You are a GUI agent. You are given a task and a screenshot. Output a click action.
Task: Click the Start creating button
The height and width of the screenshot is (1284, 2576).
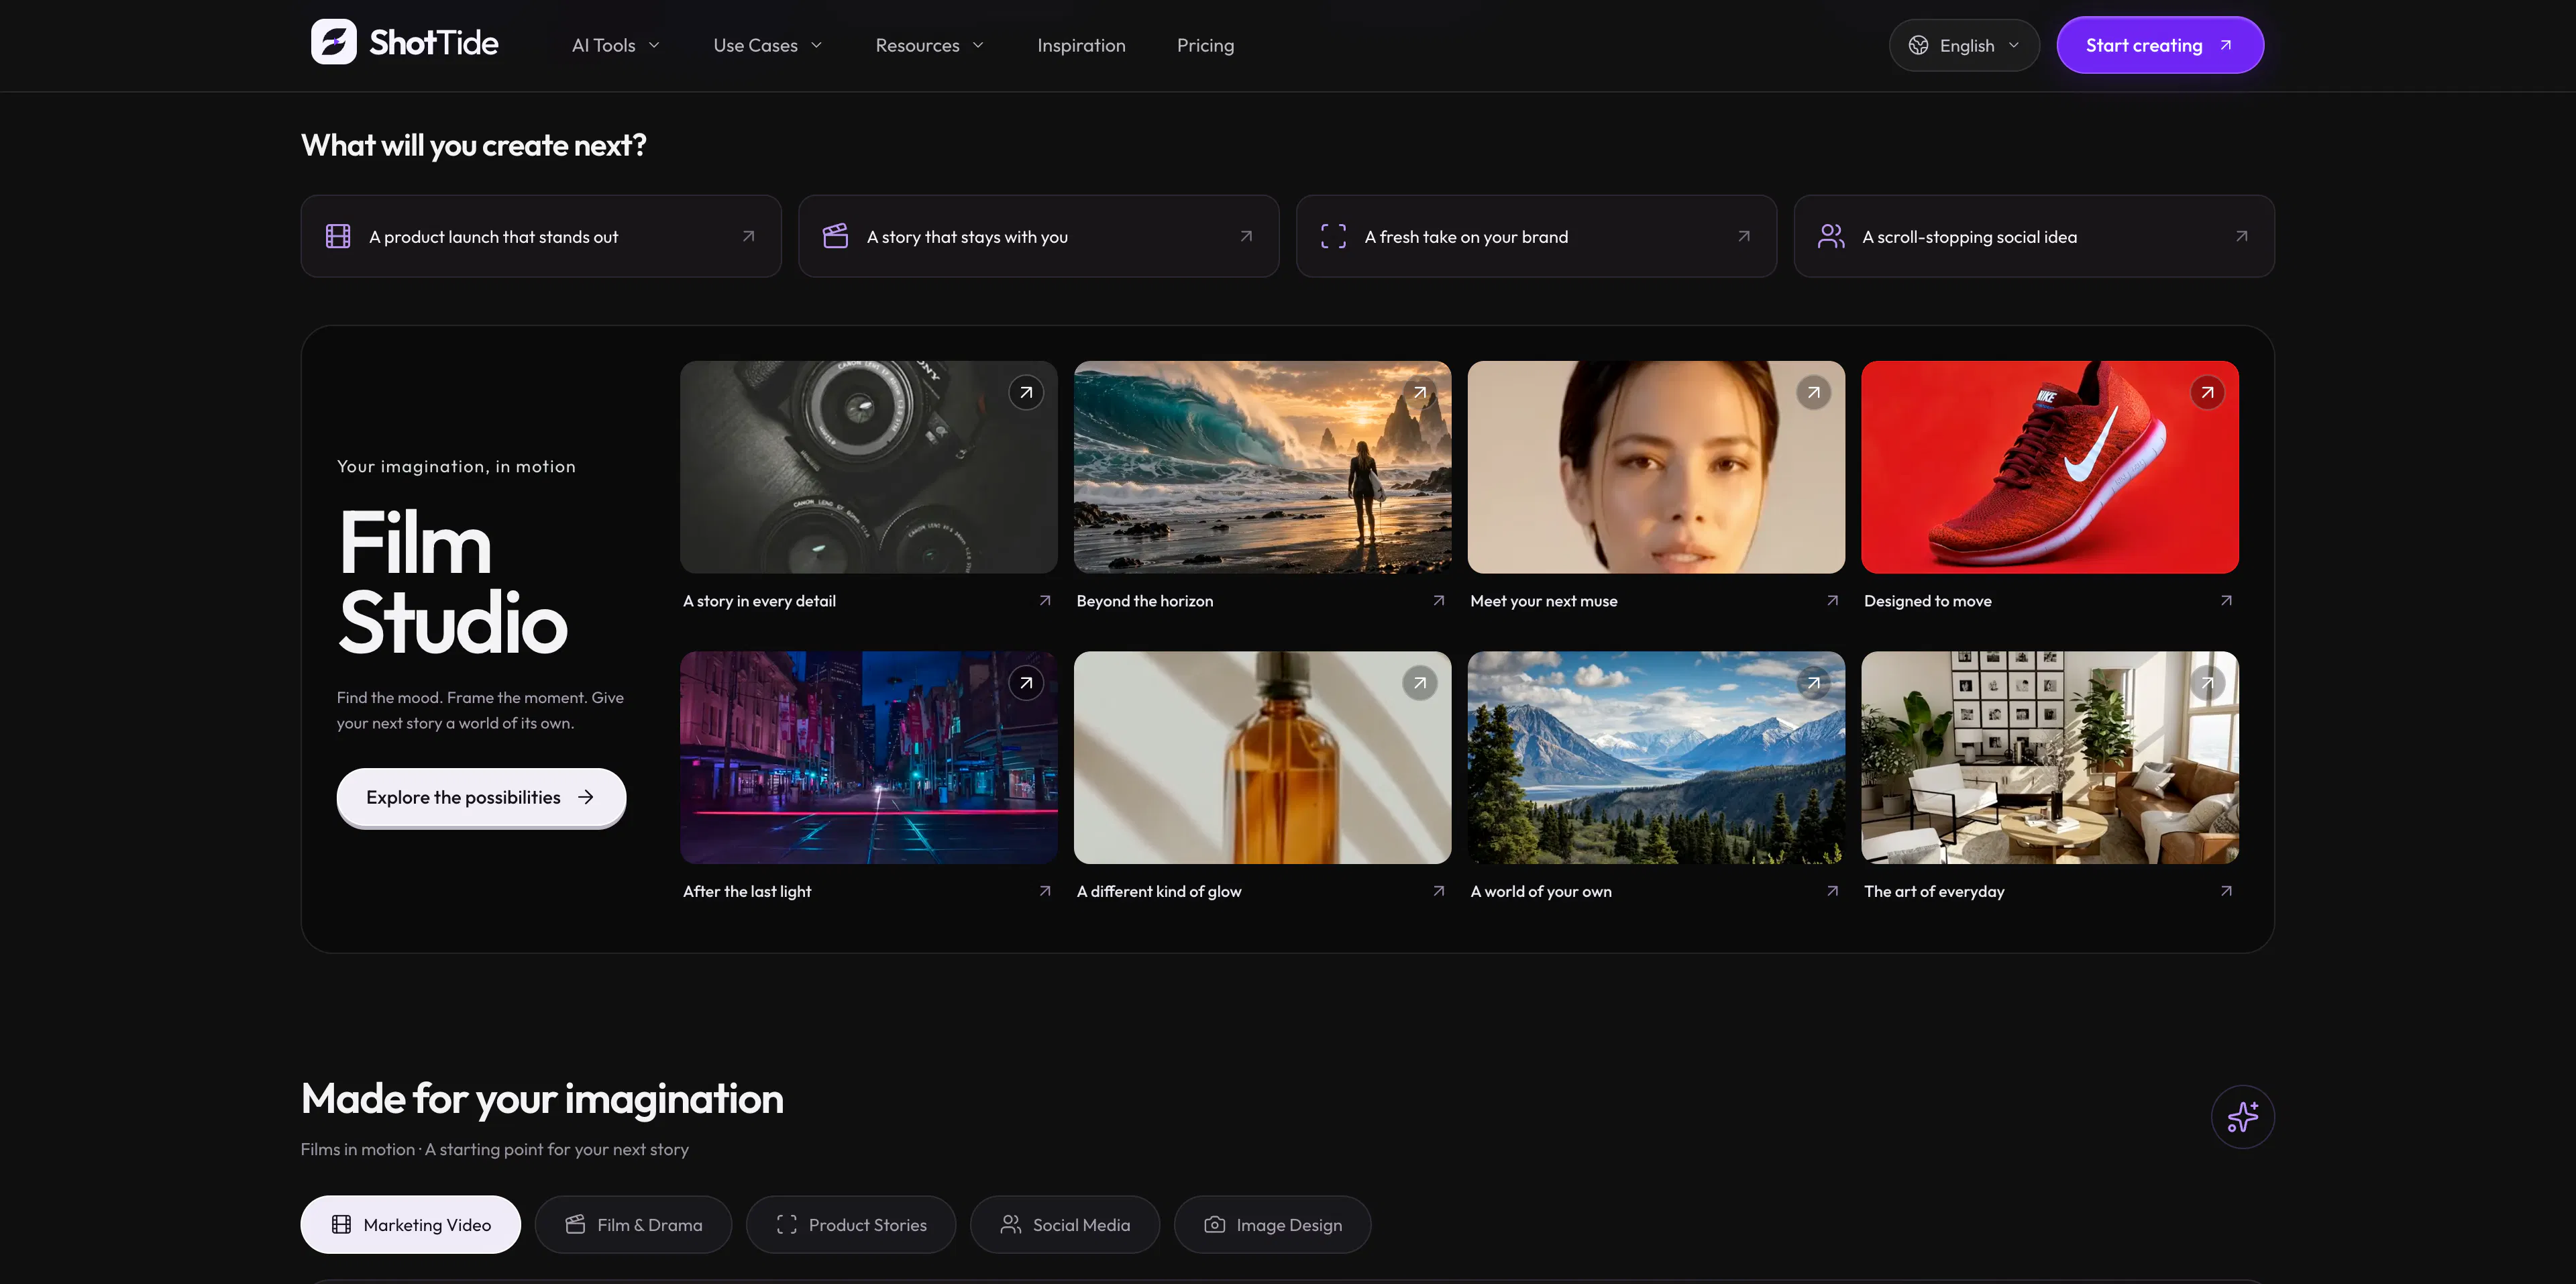2160,45
